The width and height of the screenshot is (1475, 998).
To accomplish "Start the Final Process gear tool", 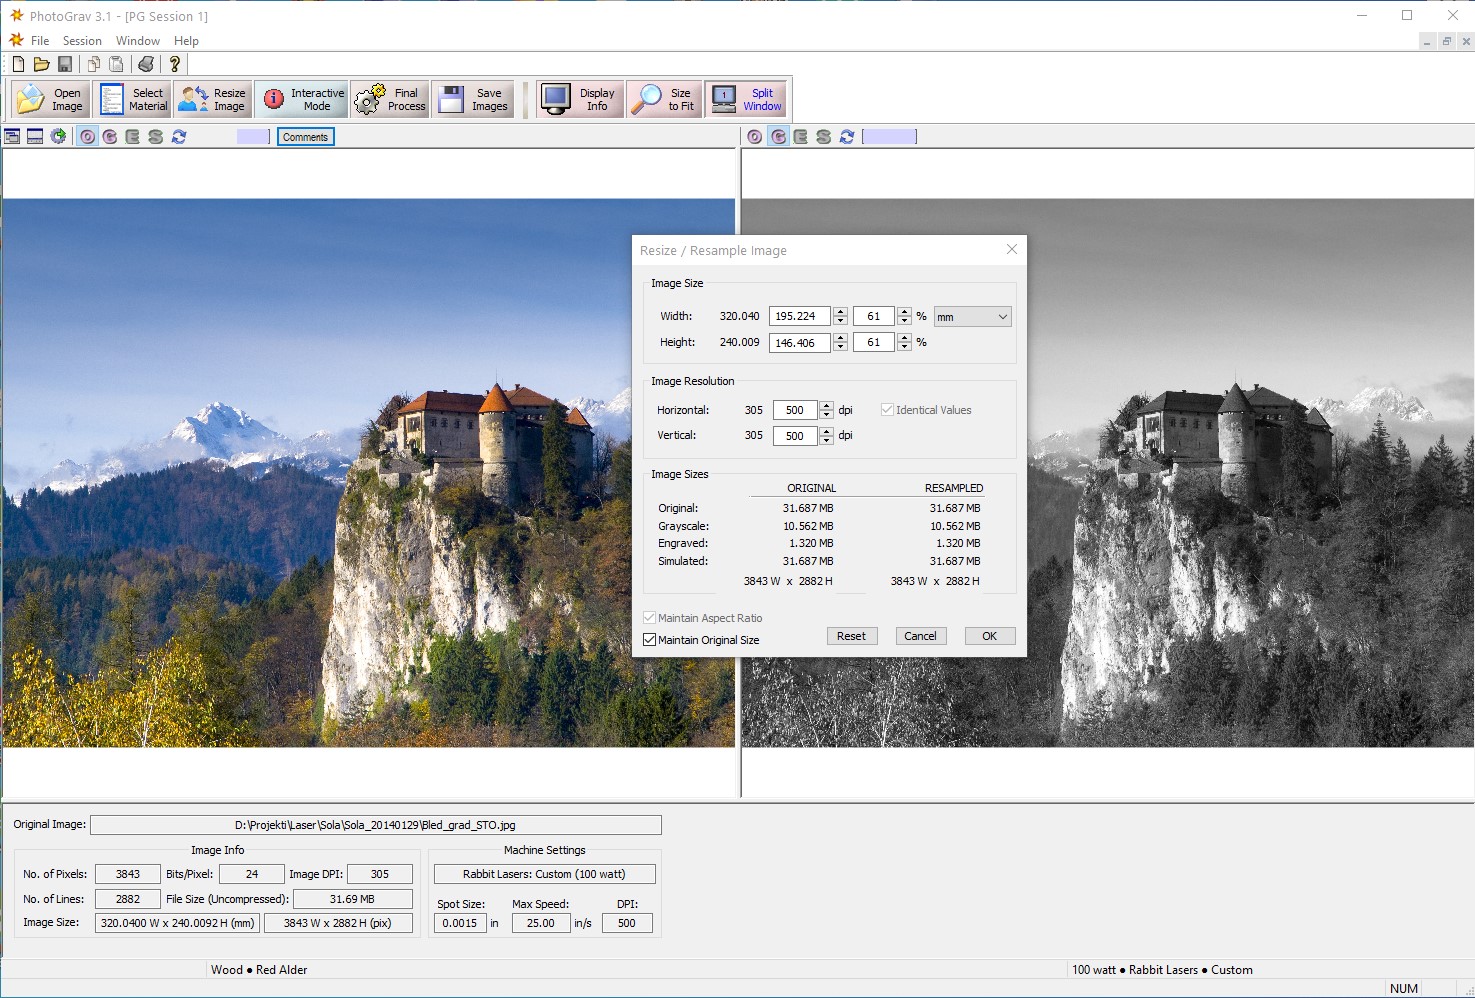I will [x=391, y=99].
